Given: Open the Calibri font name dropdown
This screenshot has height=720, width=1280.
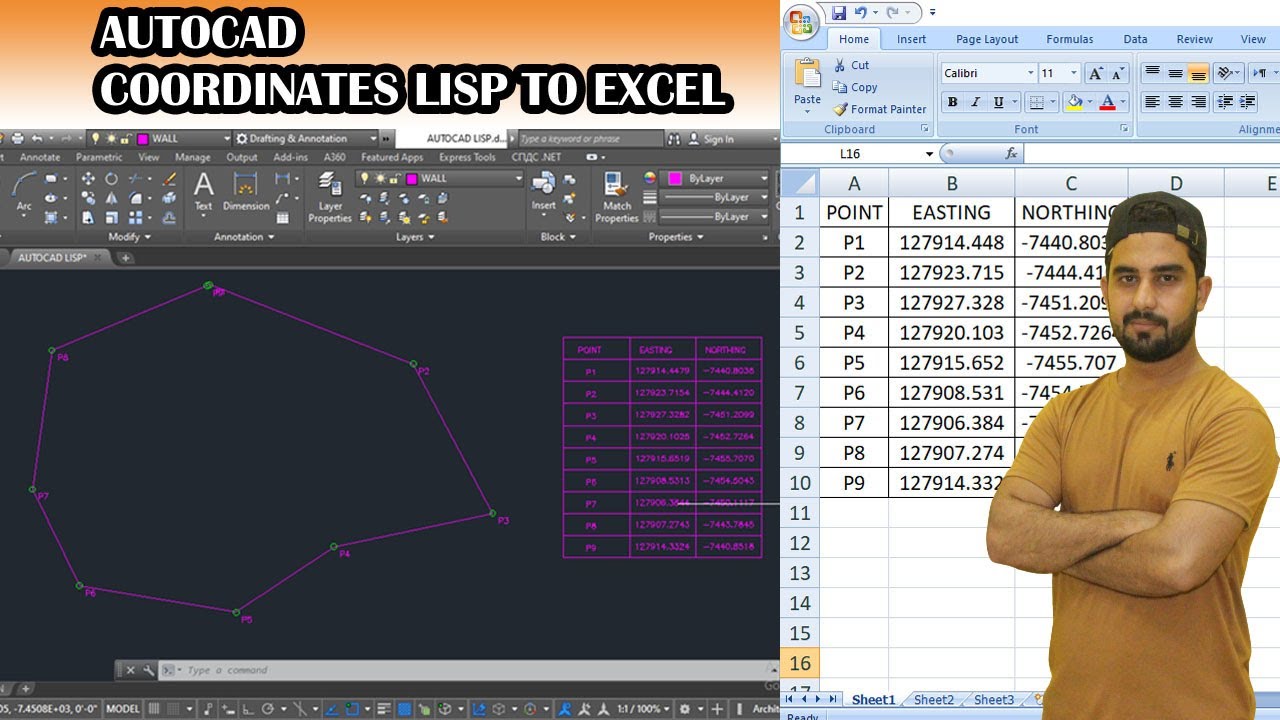Looking at the screenshot, I should click(1031, 73).
